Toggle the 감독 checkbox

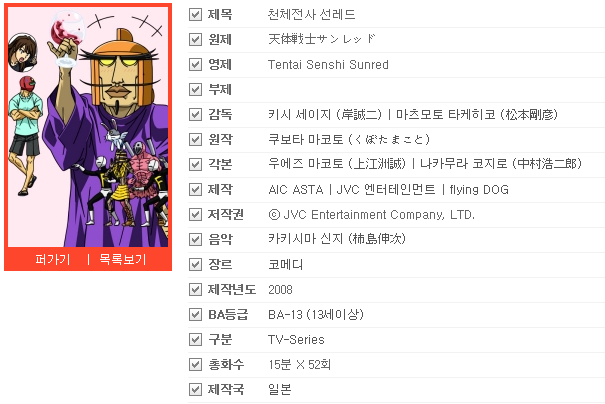tap(195, 115)
